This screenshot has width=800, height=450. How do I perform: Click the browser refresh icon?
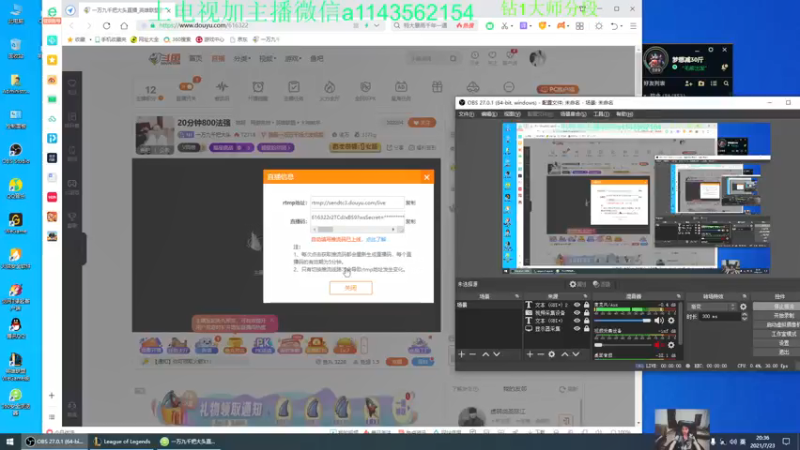click(107, 26)
